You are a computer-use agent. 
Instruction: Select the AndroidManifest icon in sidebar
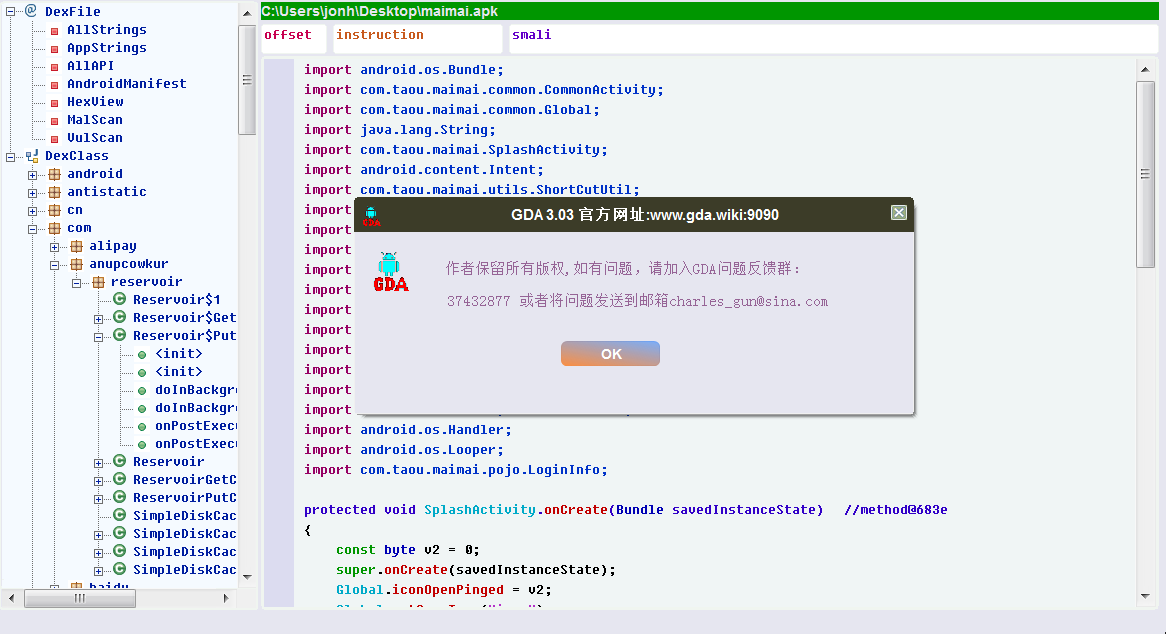tap(54, 83)
